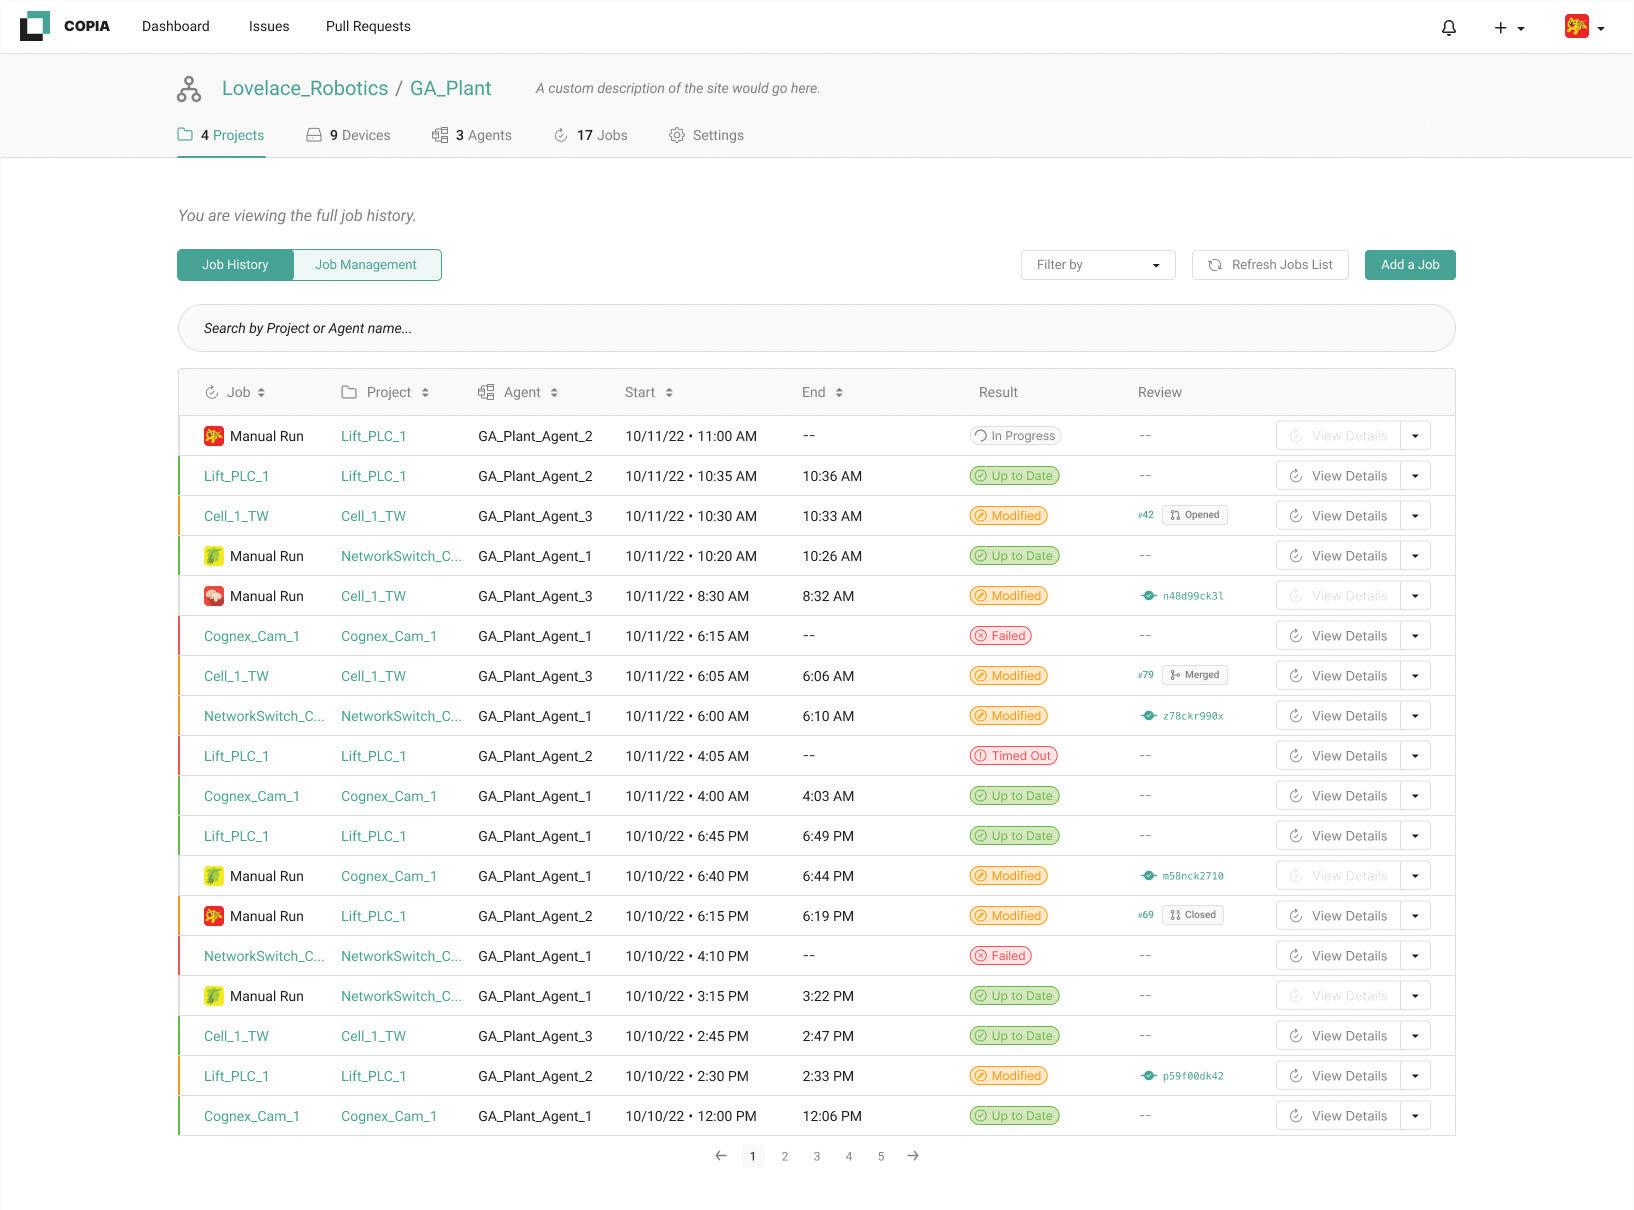Refresh the jobs list
The height and width of the screenshot is (1210, 1634).
pos(1270,265)
